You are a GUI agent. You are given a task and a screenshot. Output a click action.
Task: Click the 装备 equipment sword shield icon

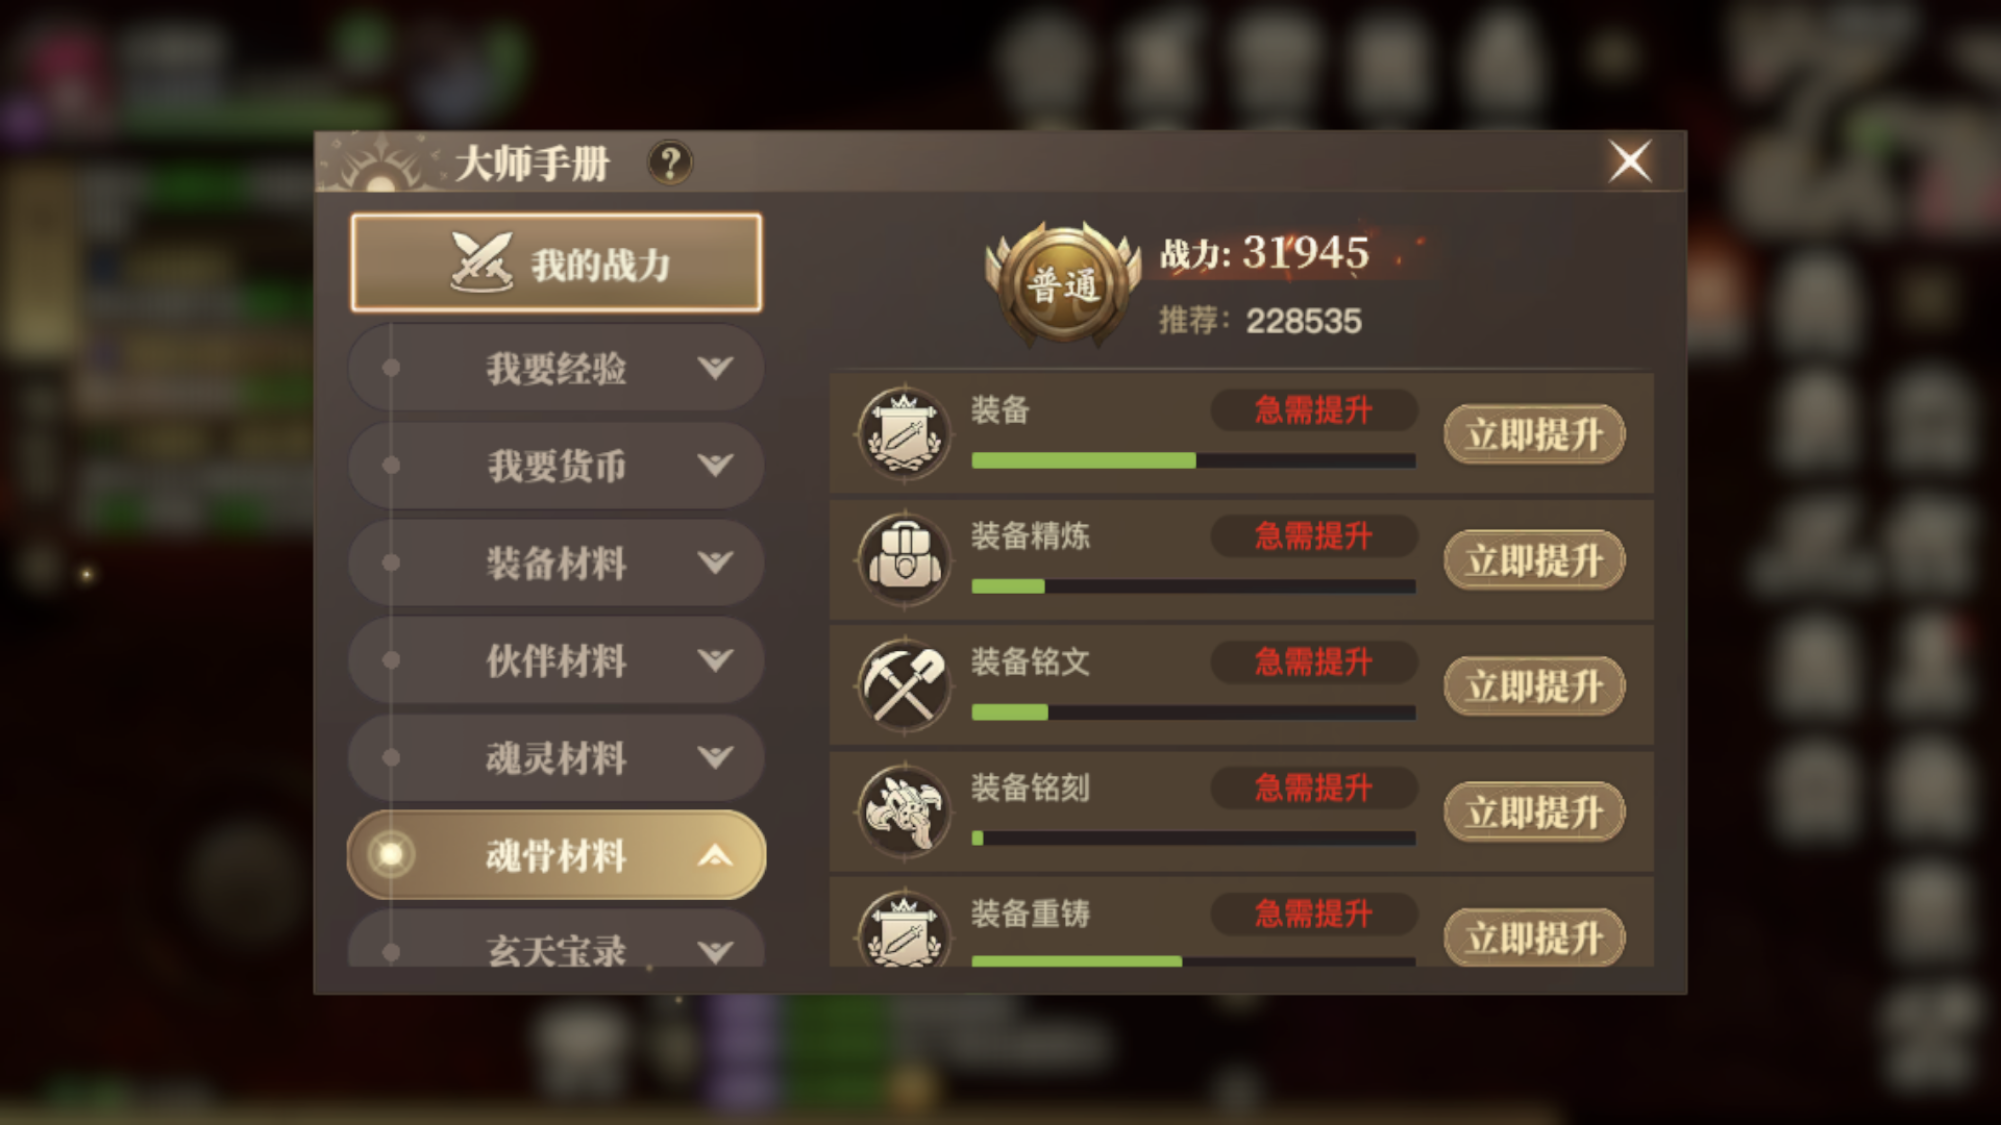904,434
